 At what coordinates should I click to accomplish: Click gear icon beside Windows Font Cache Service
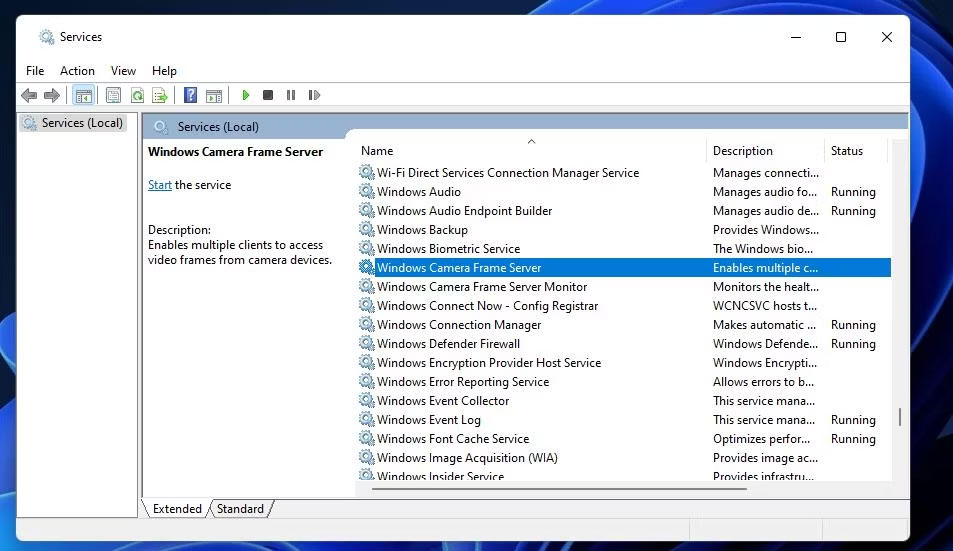pyautogui.click(x=366, y=438)
